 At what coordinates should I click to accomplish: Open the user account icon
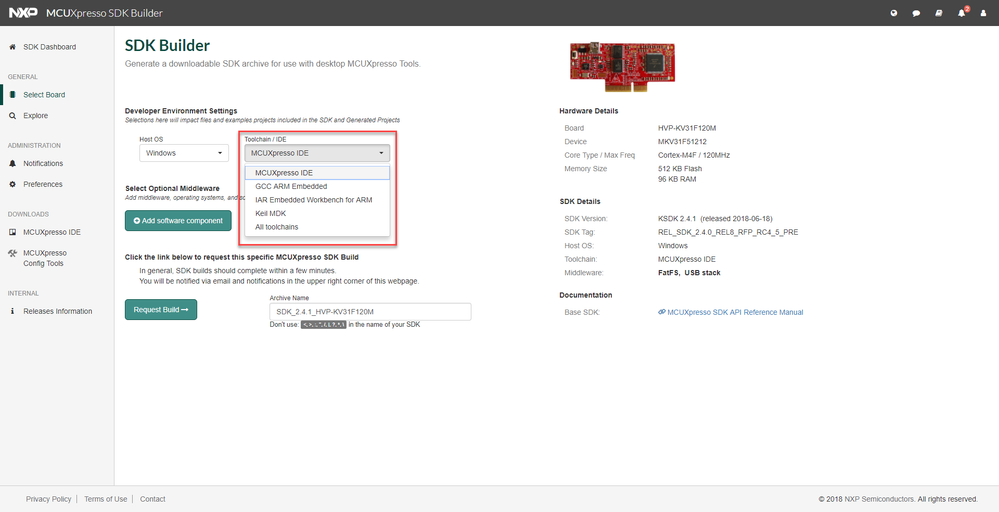pos(983,13)
